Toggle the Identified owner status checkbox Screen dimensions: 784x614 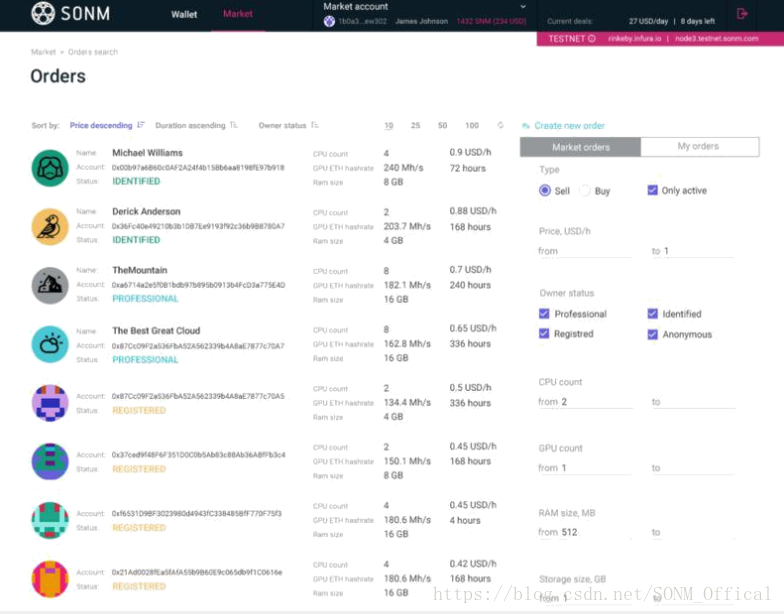pos(652,314)
